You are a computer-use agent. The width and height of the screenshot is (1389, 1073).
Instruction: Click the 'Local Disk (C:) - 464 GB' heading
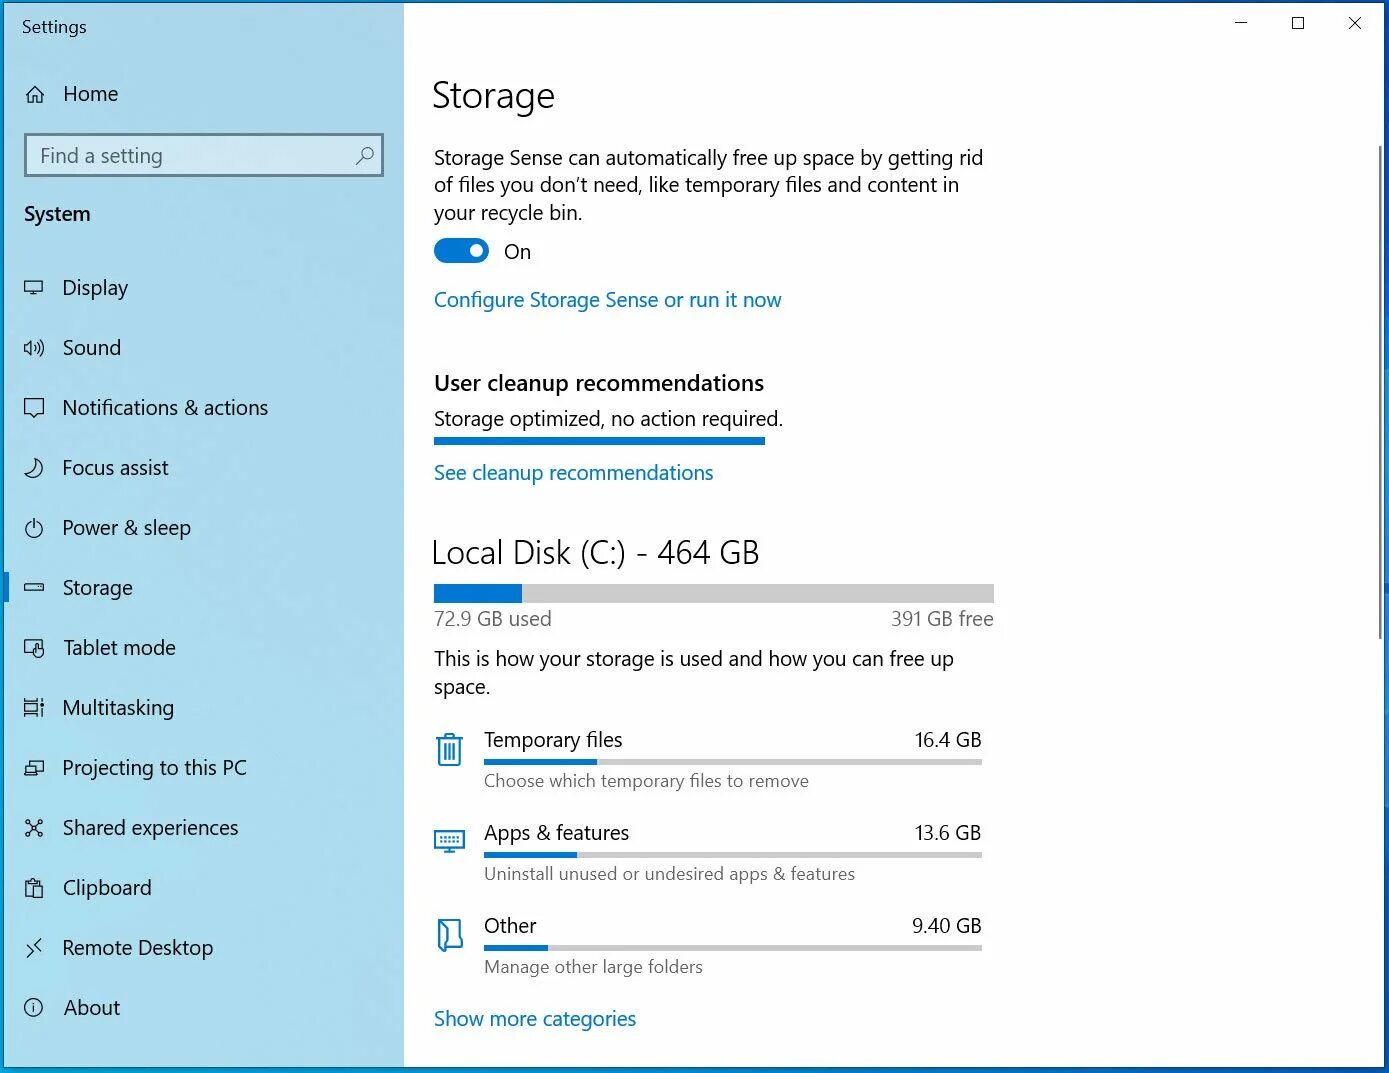pyautogui.click(x=595, y=553)
